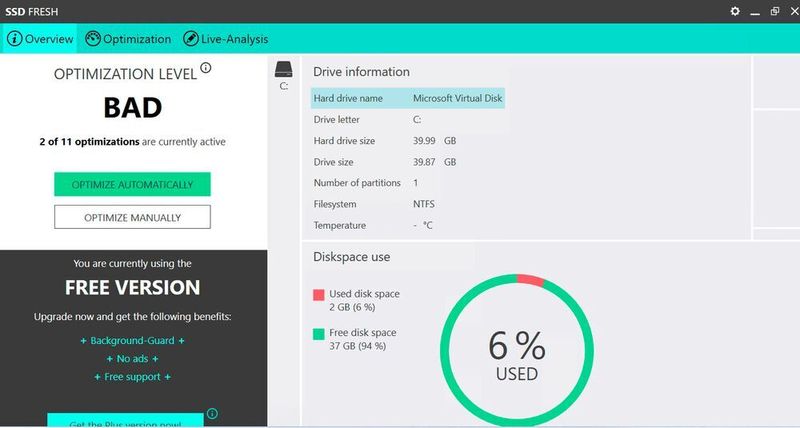Open the settings gear icon
This screenshot has width=800, height=428.
point(735,11)
